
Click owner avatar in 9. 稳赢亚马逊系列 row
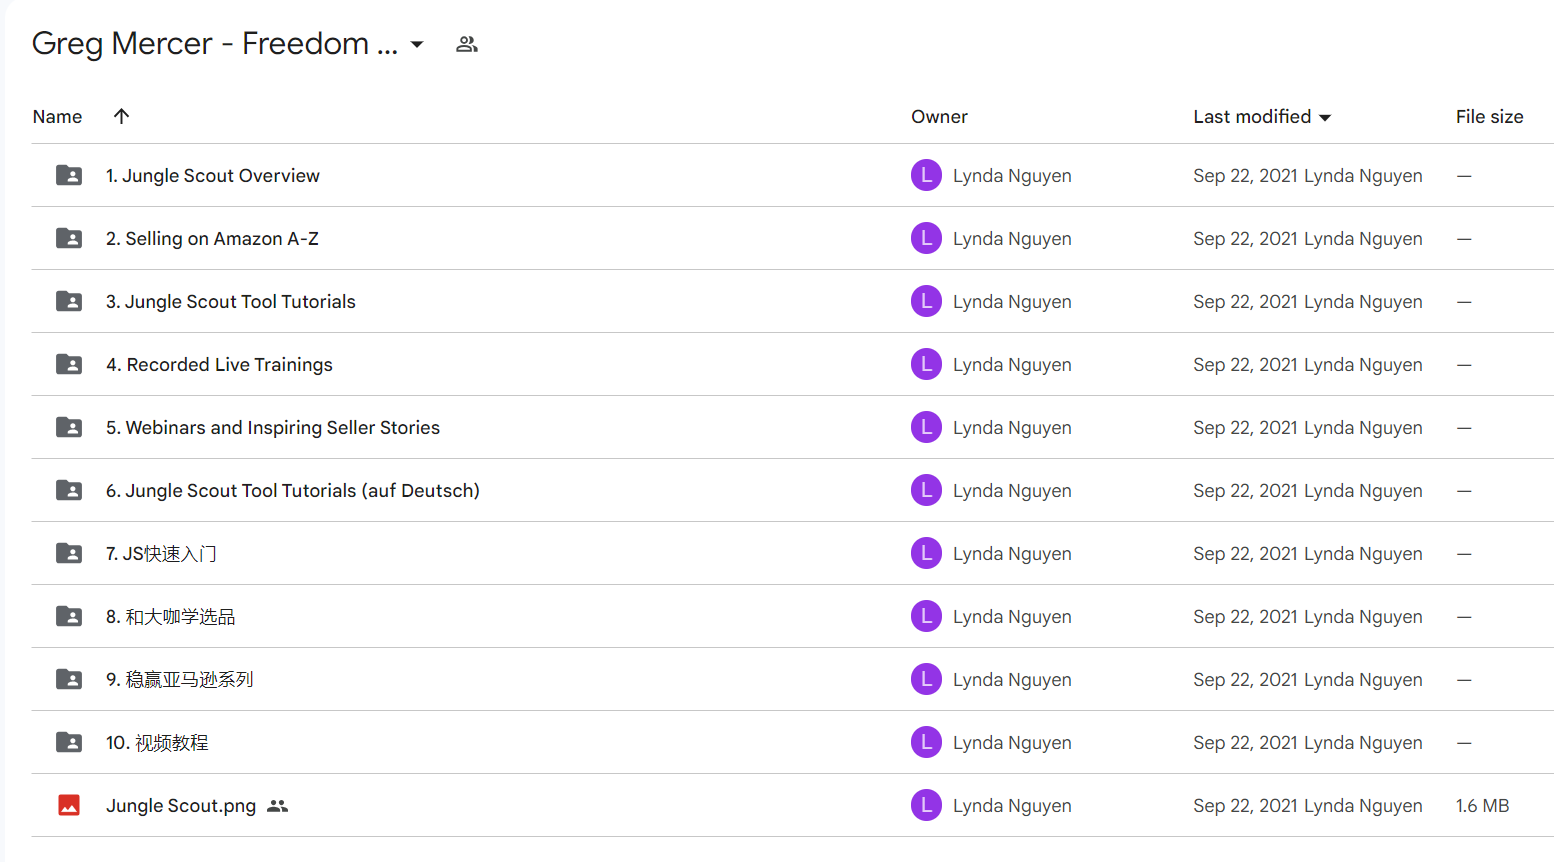coord(926,679)
